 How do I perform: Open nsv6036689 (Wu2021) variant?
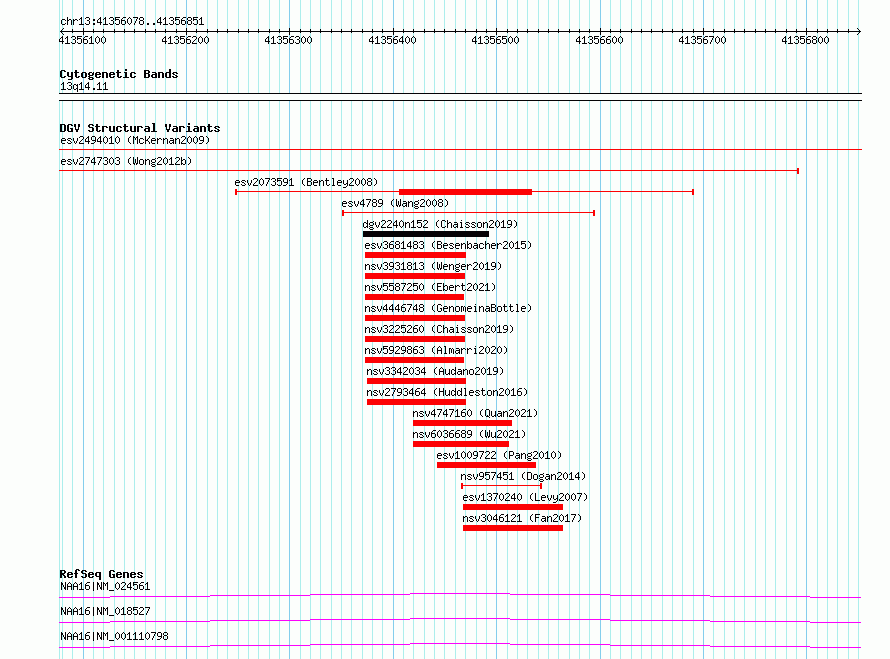click(469, 434)
